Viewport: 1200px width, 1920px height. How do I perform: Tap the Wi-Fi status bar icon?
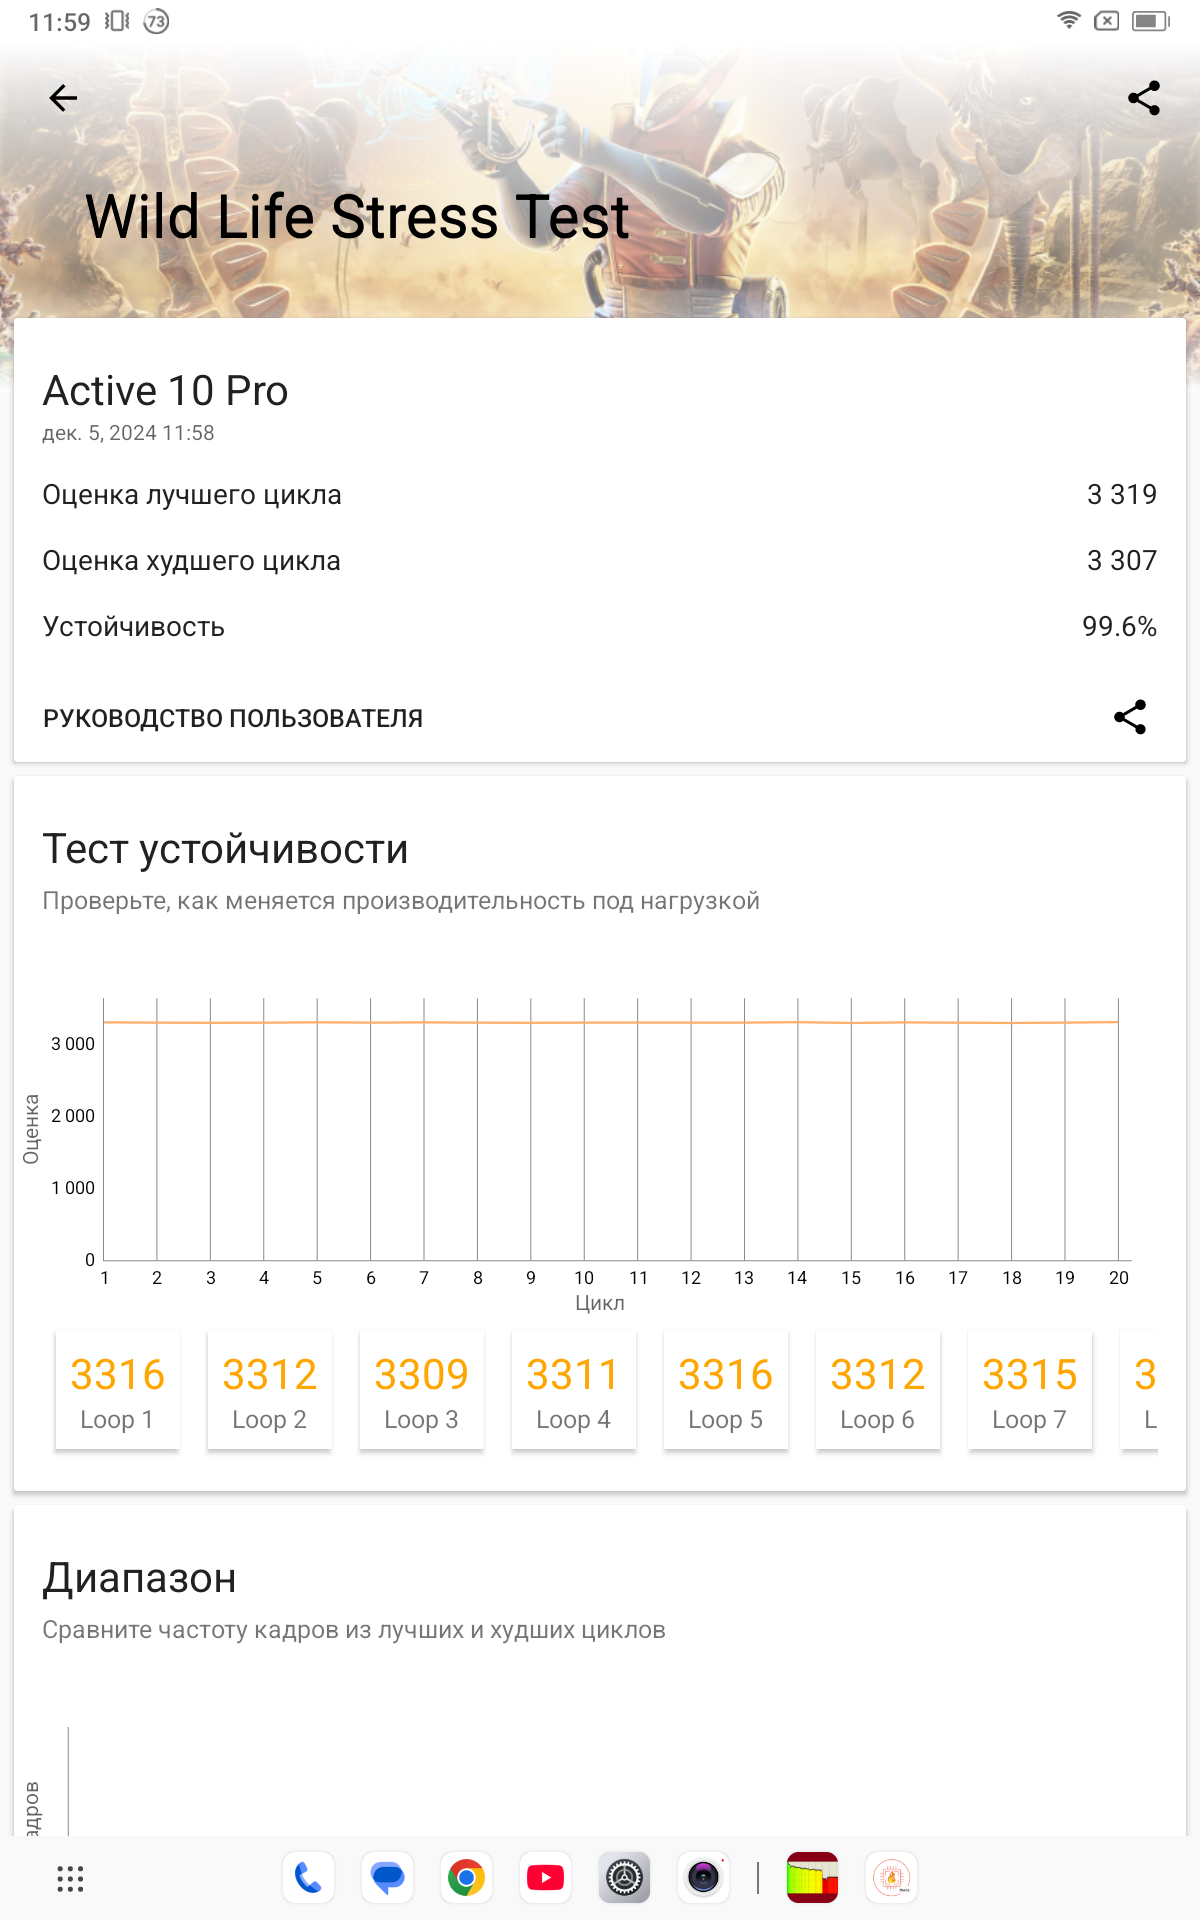pyautogui.click(x=1069, y=21)
